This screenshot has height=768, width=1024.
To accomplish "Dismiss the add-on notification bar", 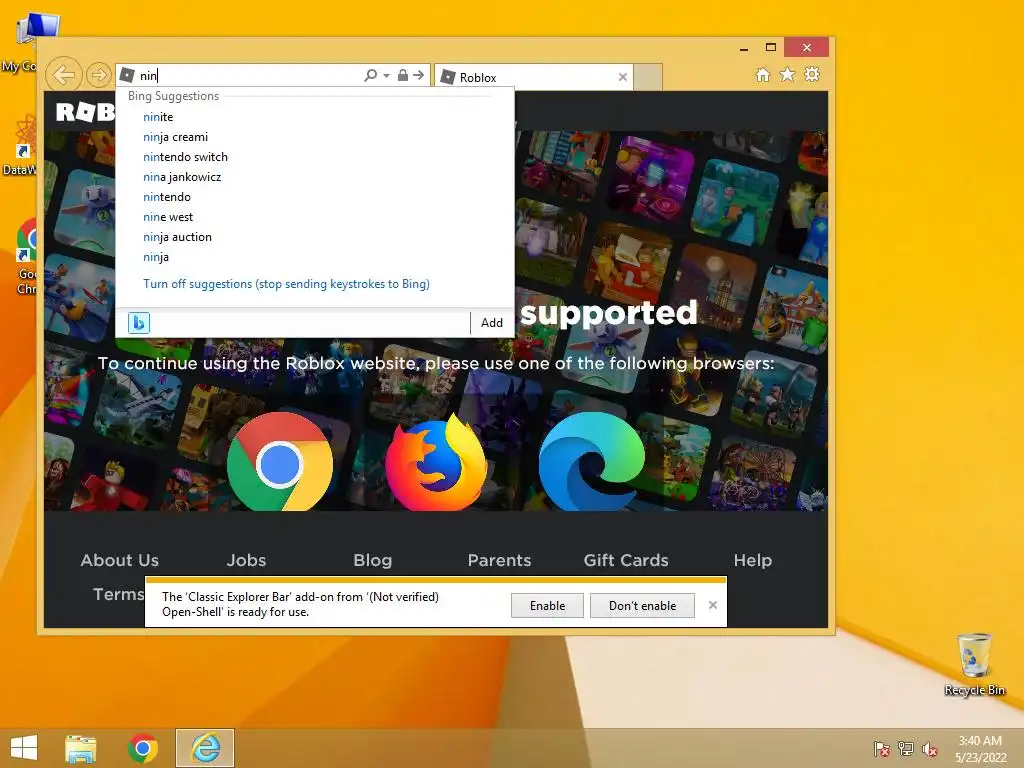I will [x=713, y=605].
